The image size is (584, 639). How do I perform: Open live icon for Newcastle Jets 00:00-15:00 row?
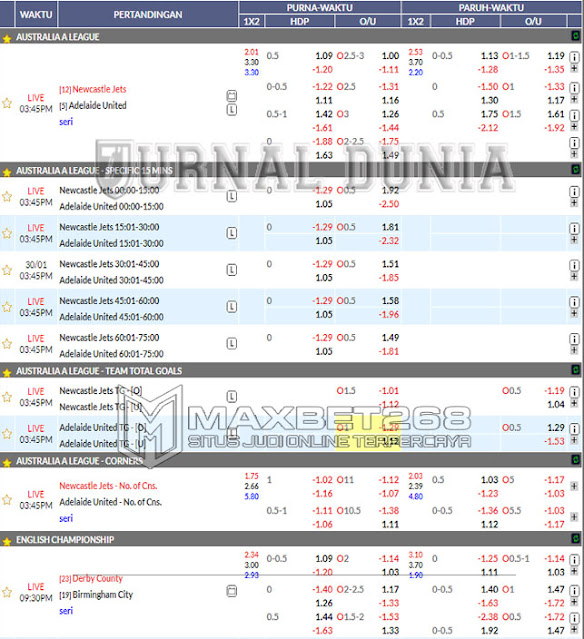(231, 196)
